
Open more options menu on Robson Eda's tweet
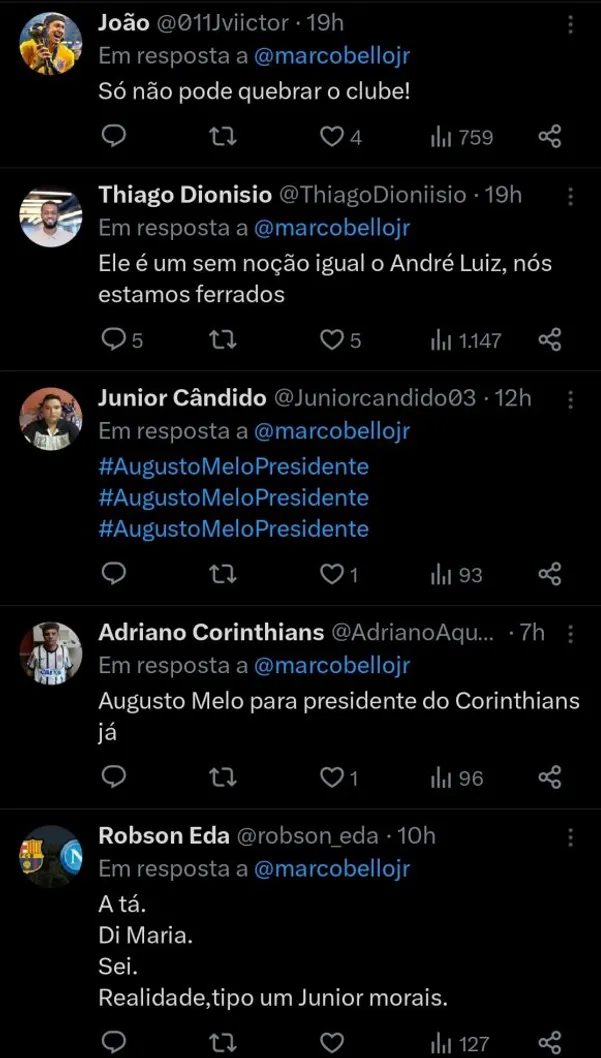coord(570,835)
